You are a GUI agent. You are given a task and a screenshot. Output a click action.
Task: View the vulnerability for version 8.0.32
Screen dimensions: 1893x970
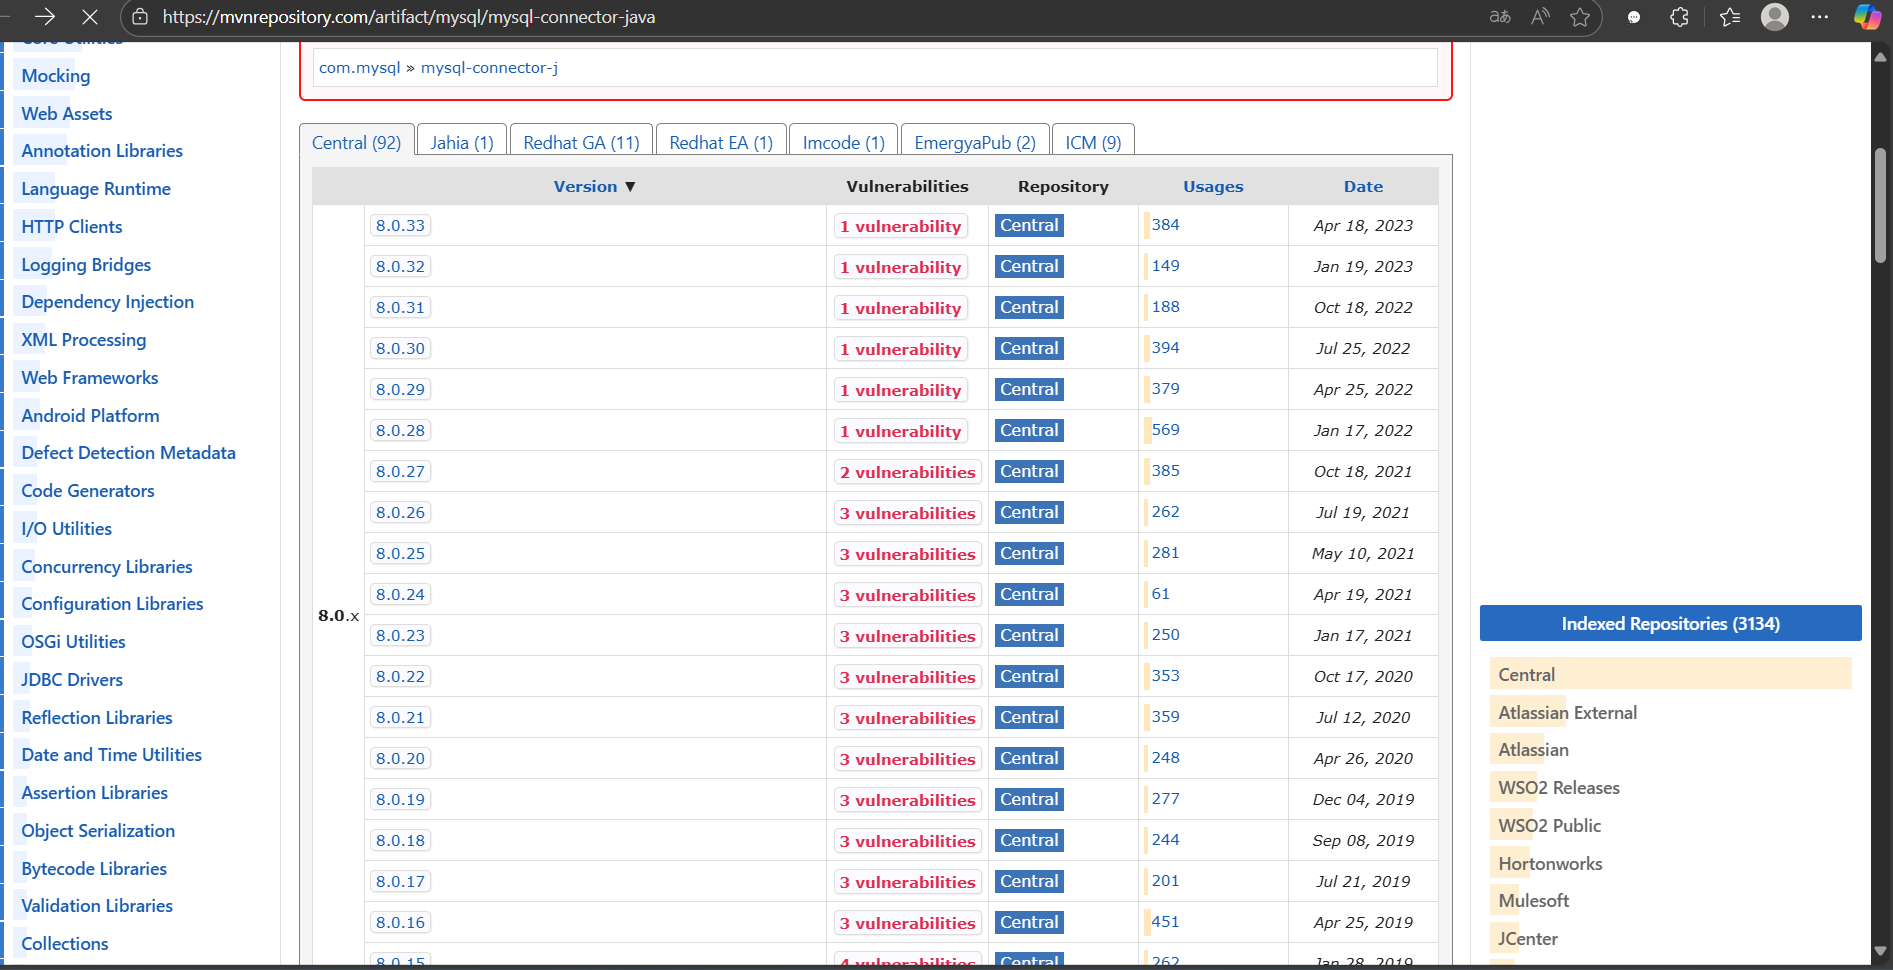[x=900, y=267]
